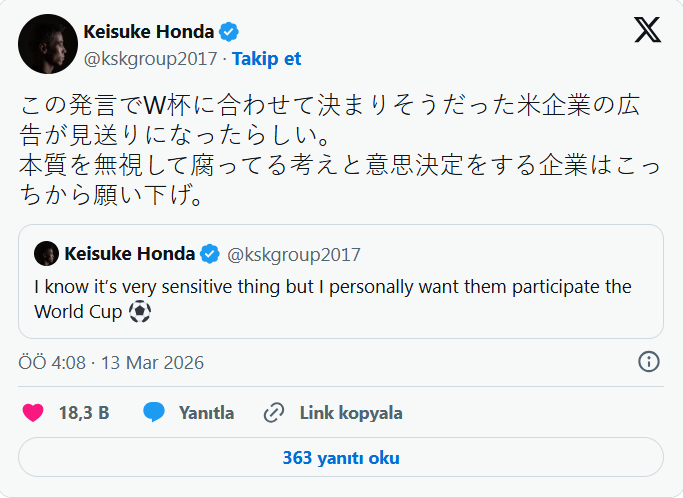The width and height of the screenshot is (683, 498).
Task: Click the reply speech bubble icon
Action: [154, 412]
